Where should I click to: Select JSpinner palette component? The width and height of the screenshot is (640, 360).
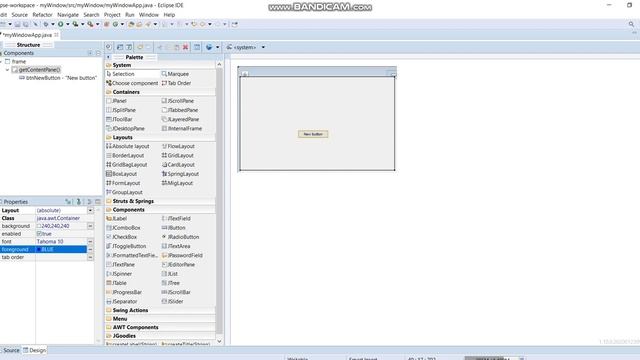tap(119, 274)
